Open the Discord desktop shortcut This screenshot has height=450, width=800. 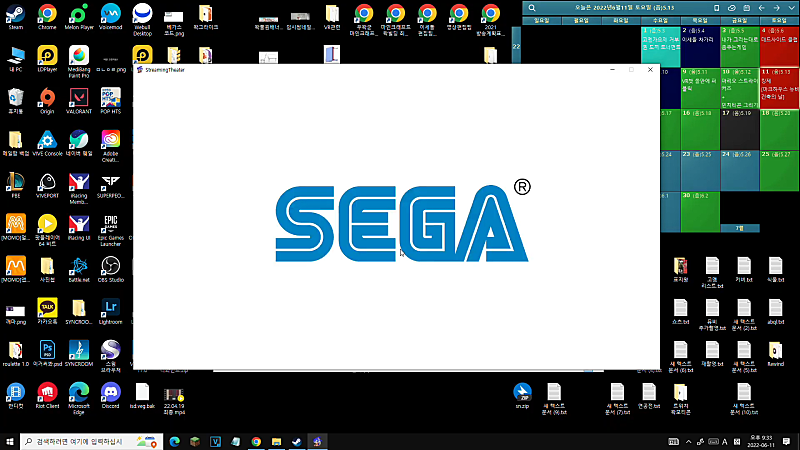[x=110, y=396]
